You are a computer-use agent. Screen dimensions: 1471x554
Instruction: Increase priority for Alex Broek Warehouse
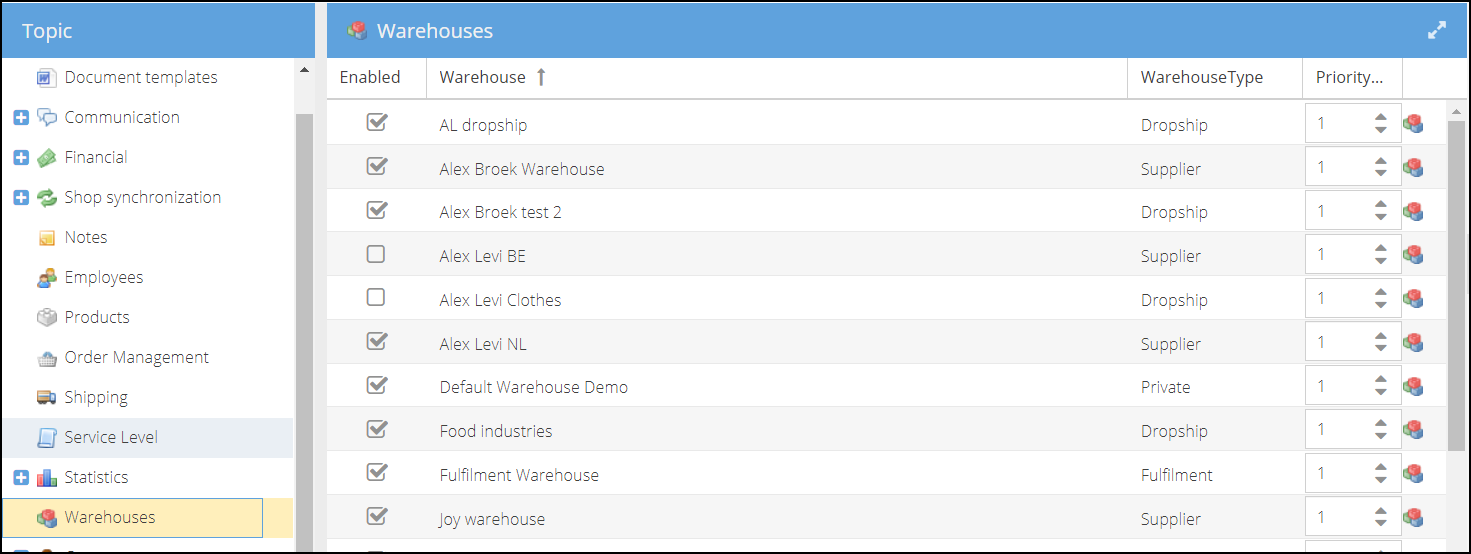[1381, 161]
